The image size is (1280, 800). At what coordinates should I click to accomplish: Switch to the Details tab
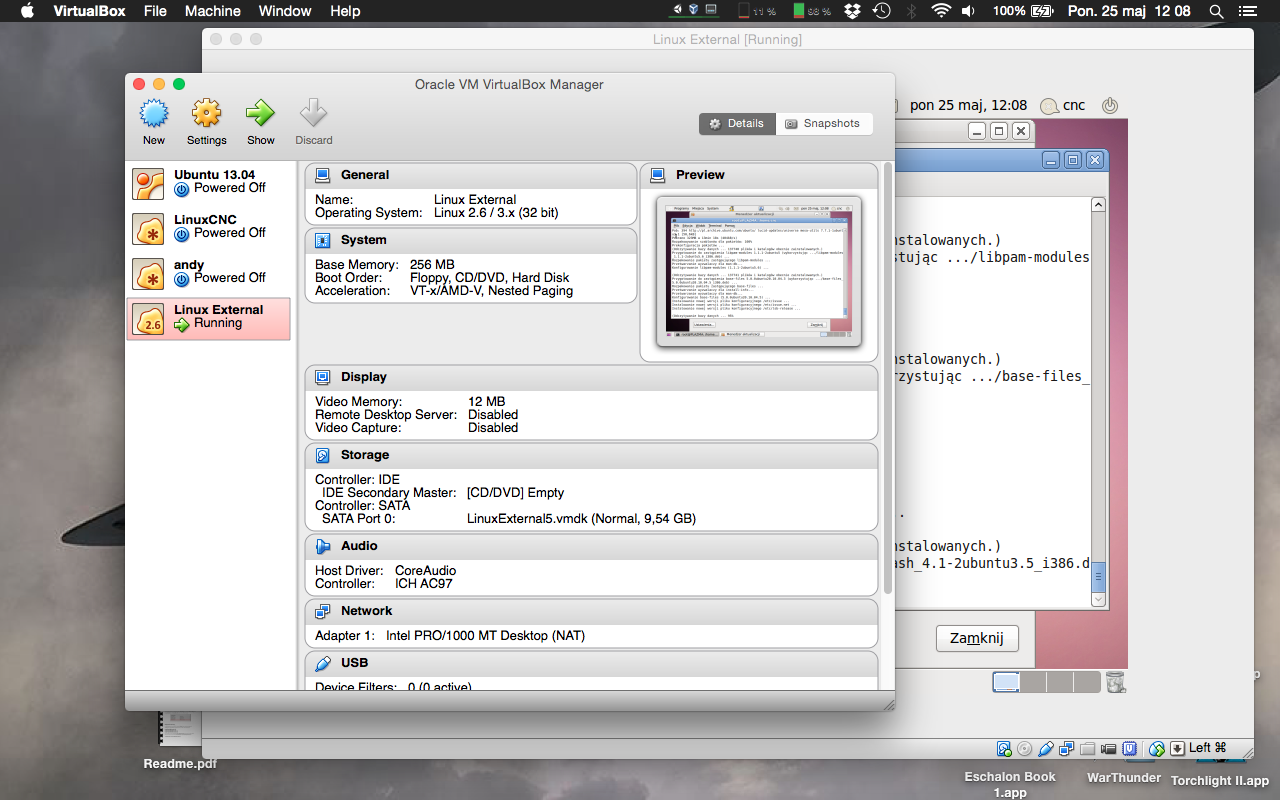[737, 124]
